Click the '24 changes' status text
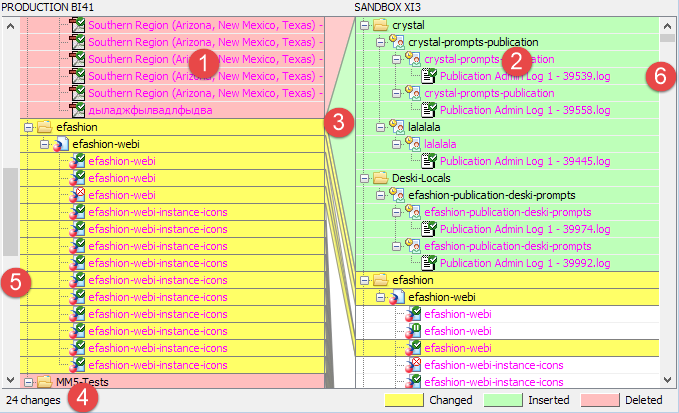Screen dimensions: 679x413 pos(33,400)
